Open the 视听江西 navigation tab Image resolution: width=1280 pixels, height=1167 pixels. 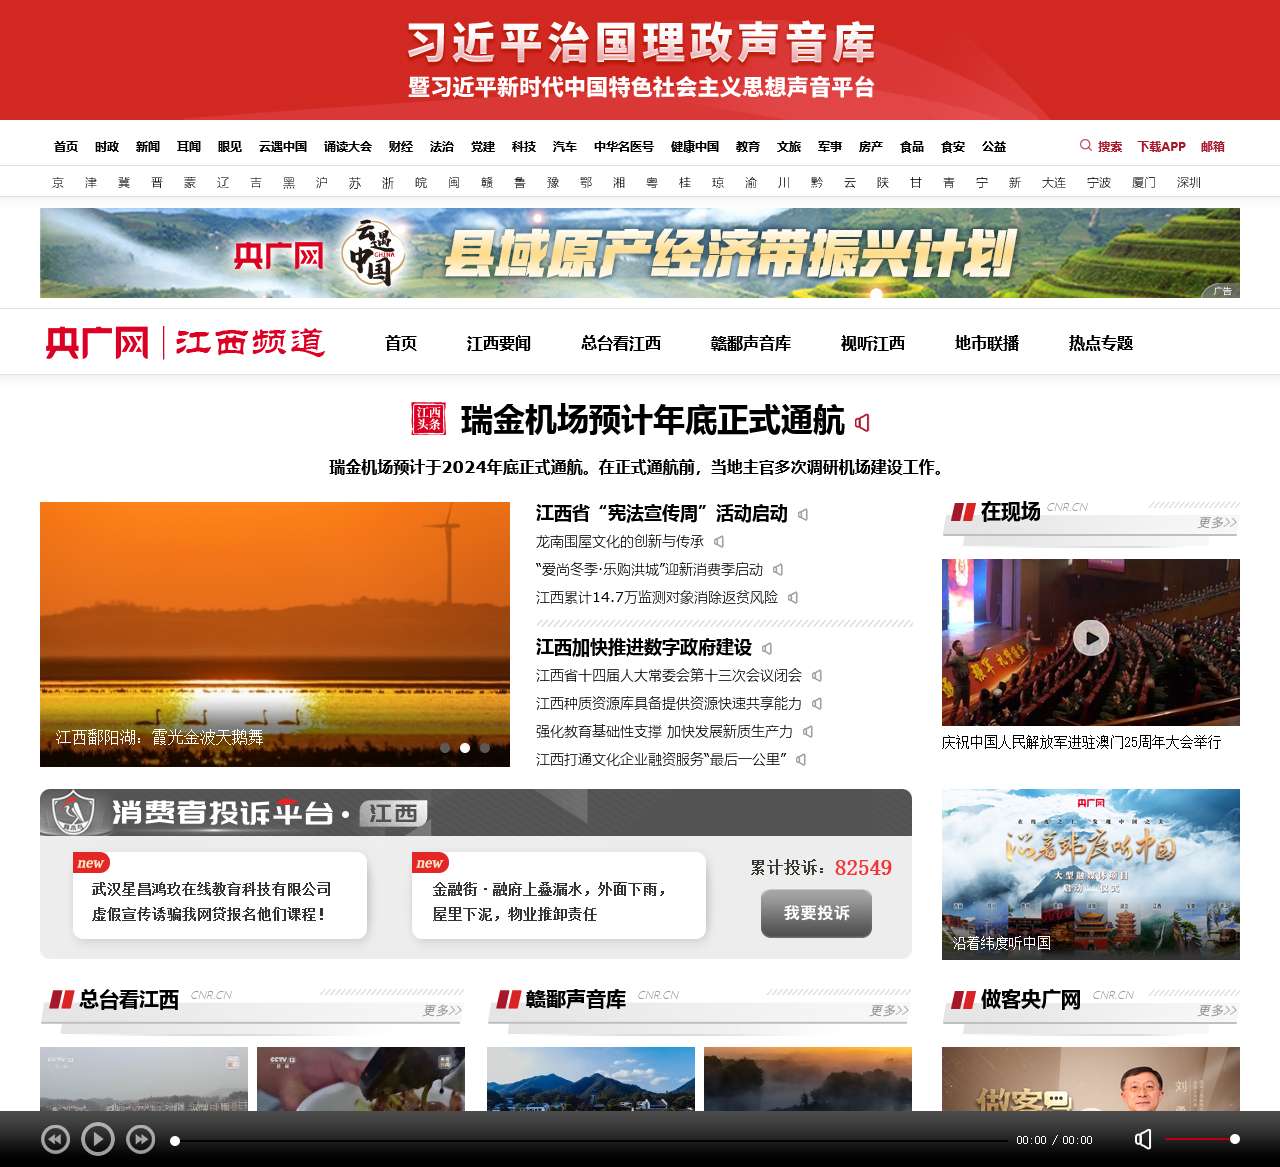click(x=872, y=343)
